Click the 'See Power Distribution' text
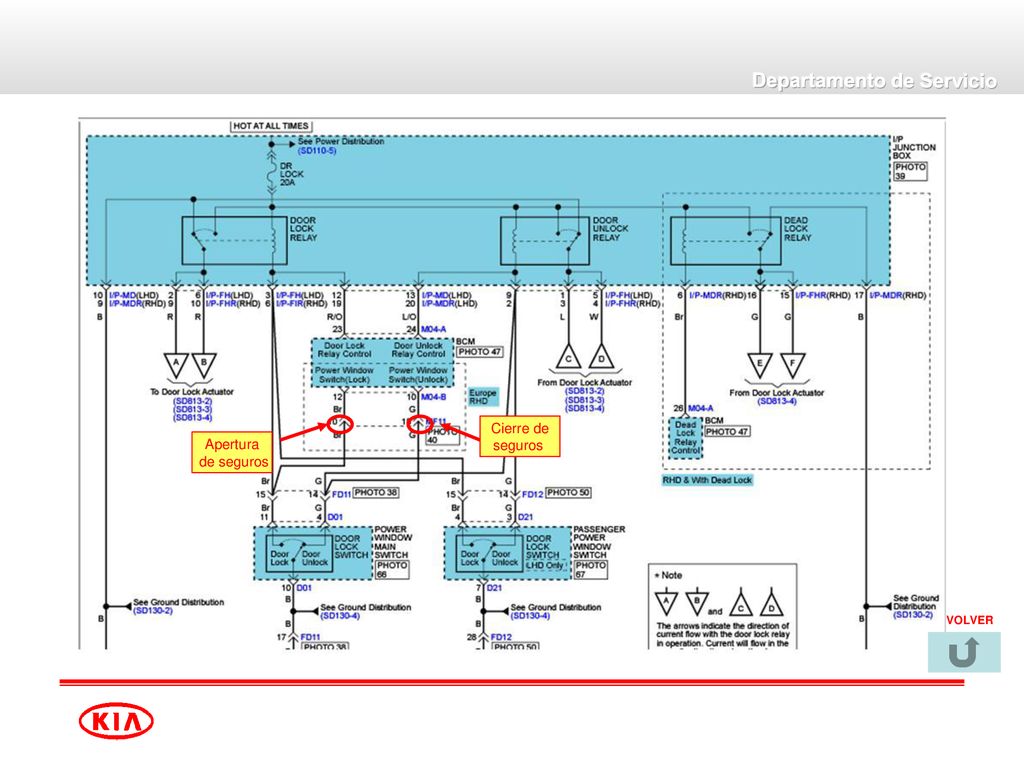The height and width of the screenshot is (768, 1024). coord(341,141)
